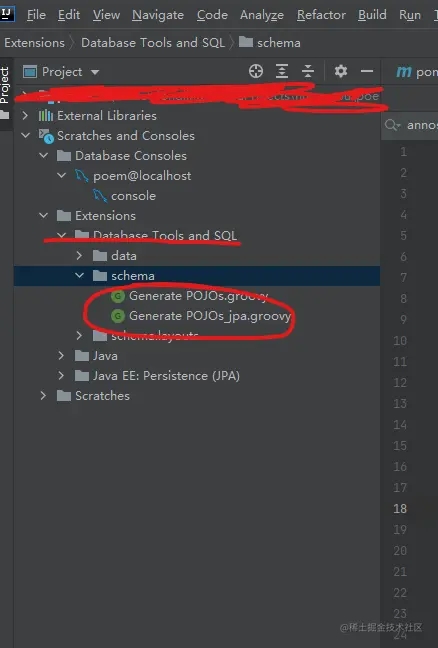
Task: Select the Generate POJOs.groovy script icon
Action: (x=118, y=296)
